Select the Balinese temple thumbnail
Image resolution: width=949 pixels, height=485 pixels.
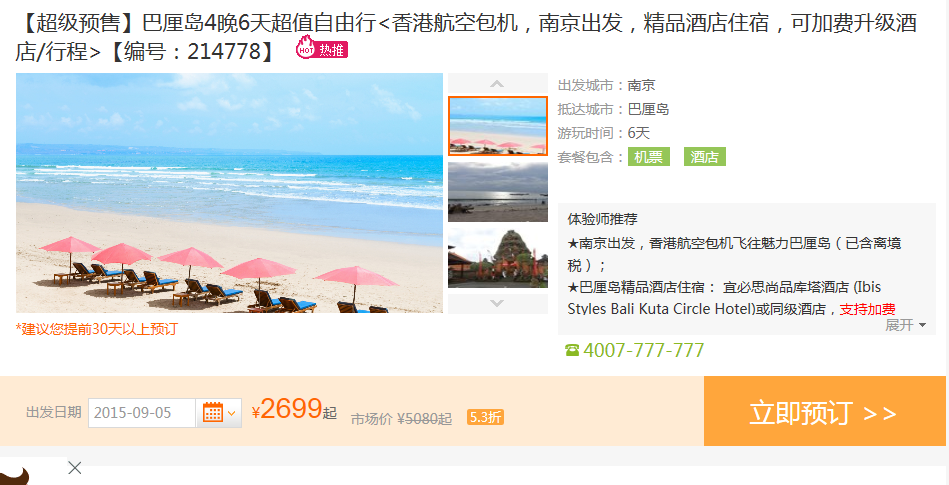(x=497, y=258)
